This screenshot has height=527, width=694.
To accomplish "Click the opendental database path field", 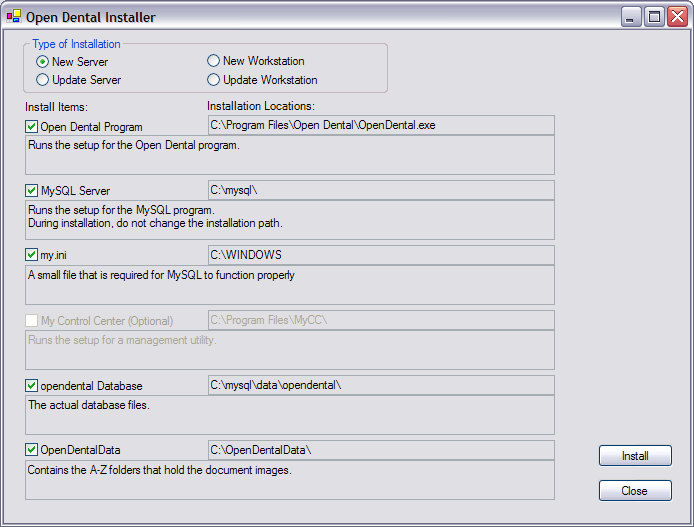I will 381,385.
